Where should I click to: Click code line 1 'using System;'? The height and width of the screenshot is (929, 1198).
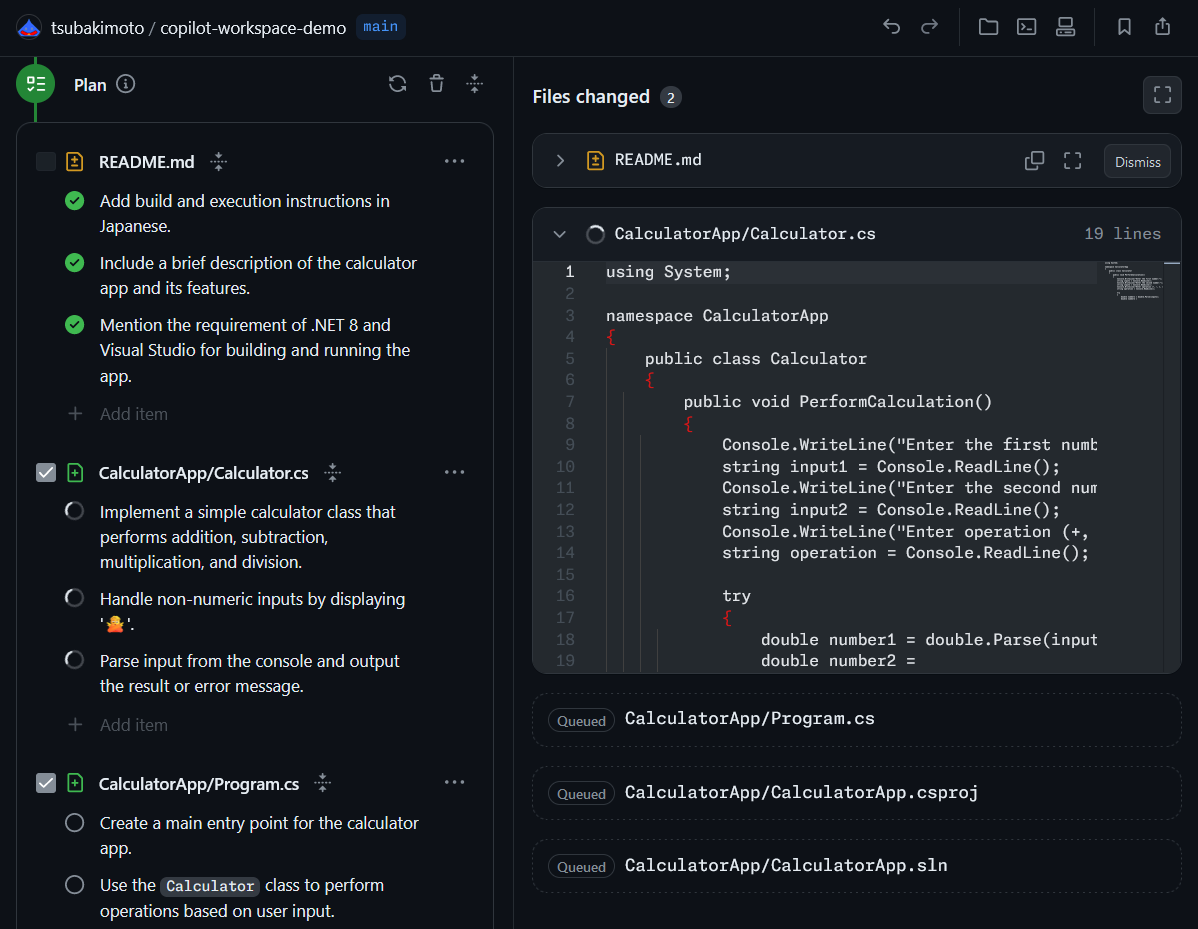[669, 272]
